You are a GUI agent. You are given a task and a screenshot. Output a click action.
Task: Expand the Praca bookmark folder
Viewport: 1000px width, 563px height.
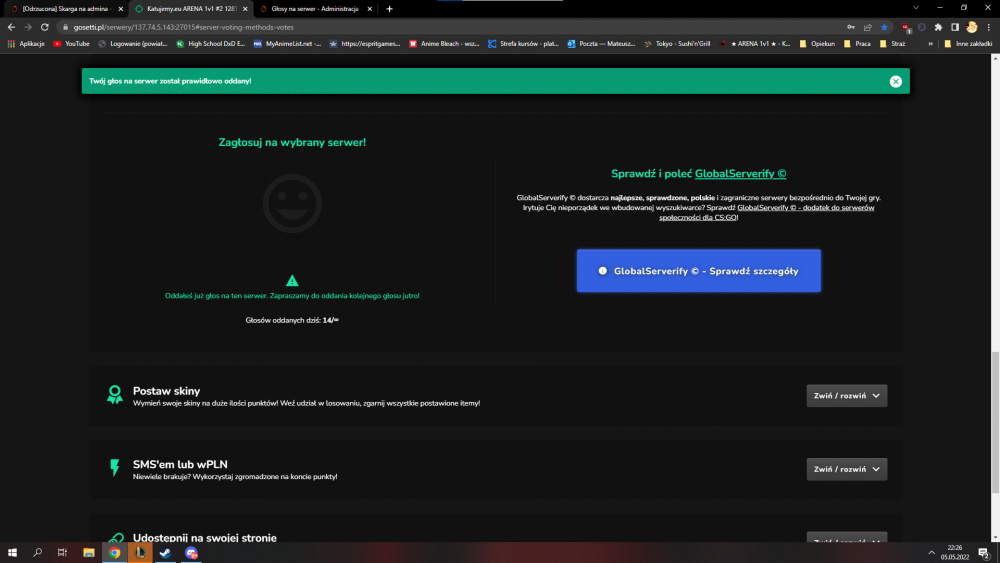tap(857, 44)
